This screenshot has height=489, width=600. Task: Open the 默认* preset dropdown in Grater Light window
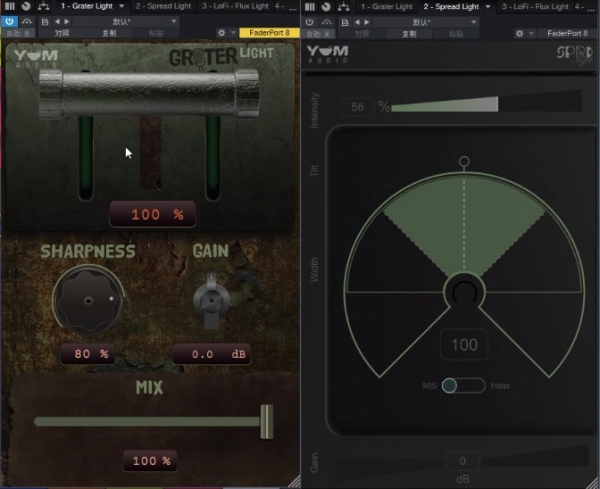[x=126, y=22]
